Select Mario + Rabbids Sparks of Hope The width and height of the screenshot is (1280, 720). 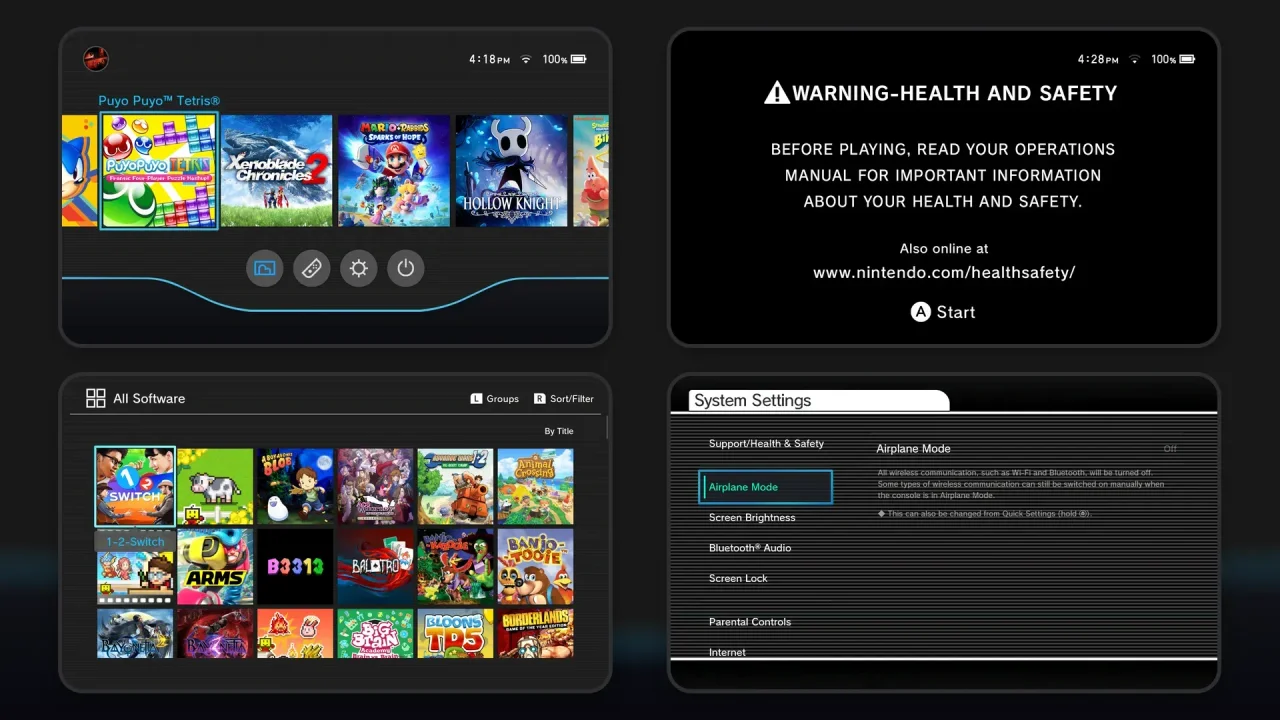point(394,171)
